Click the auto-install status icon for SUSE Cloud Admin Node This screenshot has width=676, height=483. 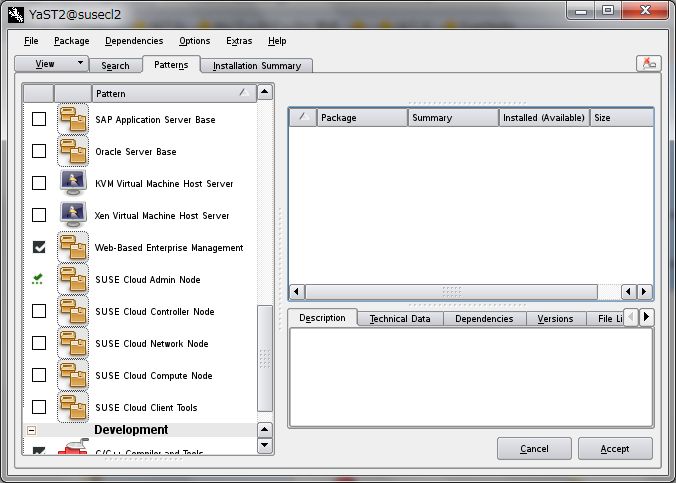point(38,279)
